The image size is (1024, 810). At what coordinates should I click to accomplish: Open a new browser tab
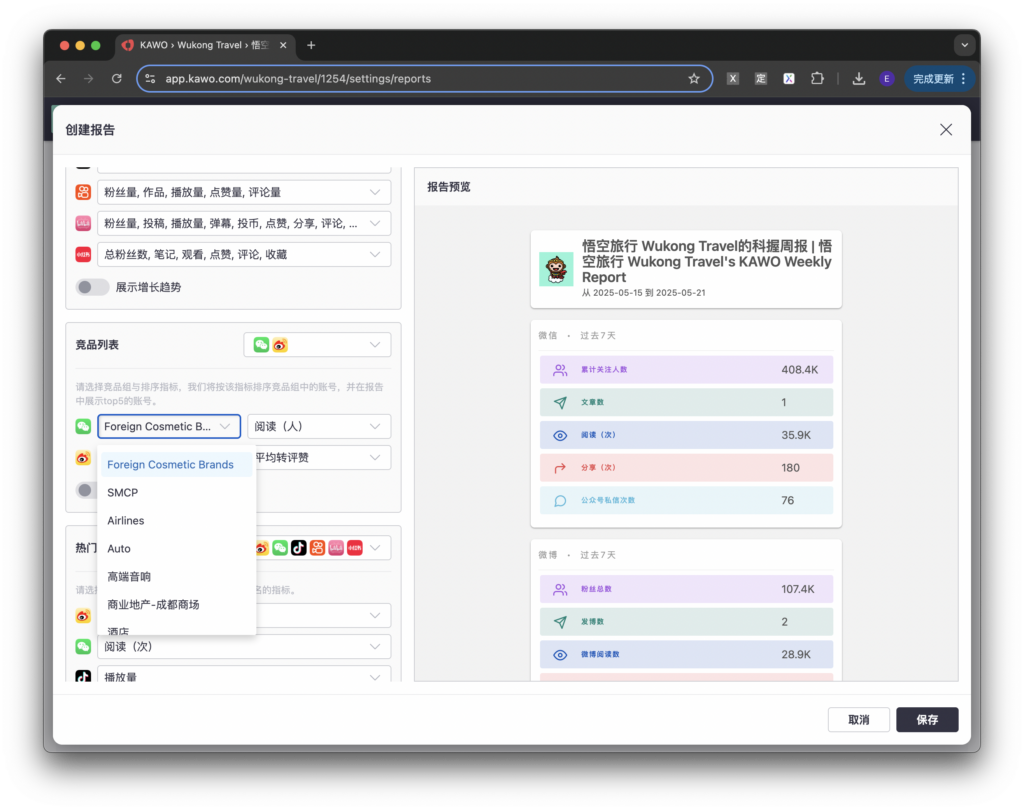311,45
